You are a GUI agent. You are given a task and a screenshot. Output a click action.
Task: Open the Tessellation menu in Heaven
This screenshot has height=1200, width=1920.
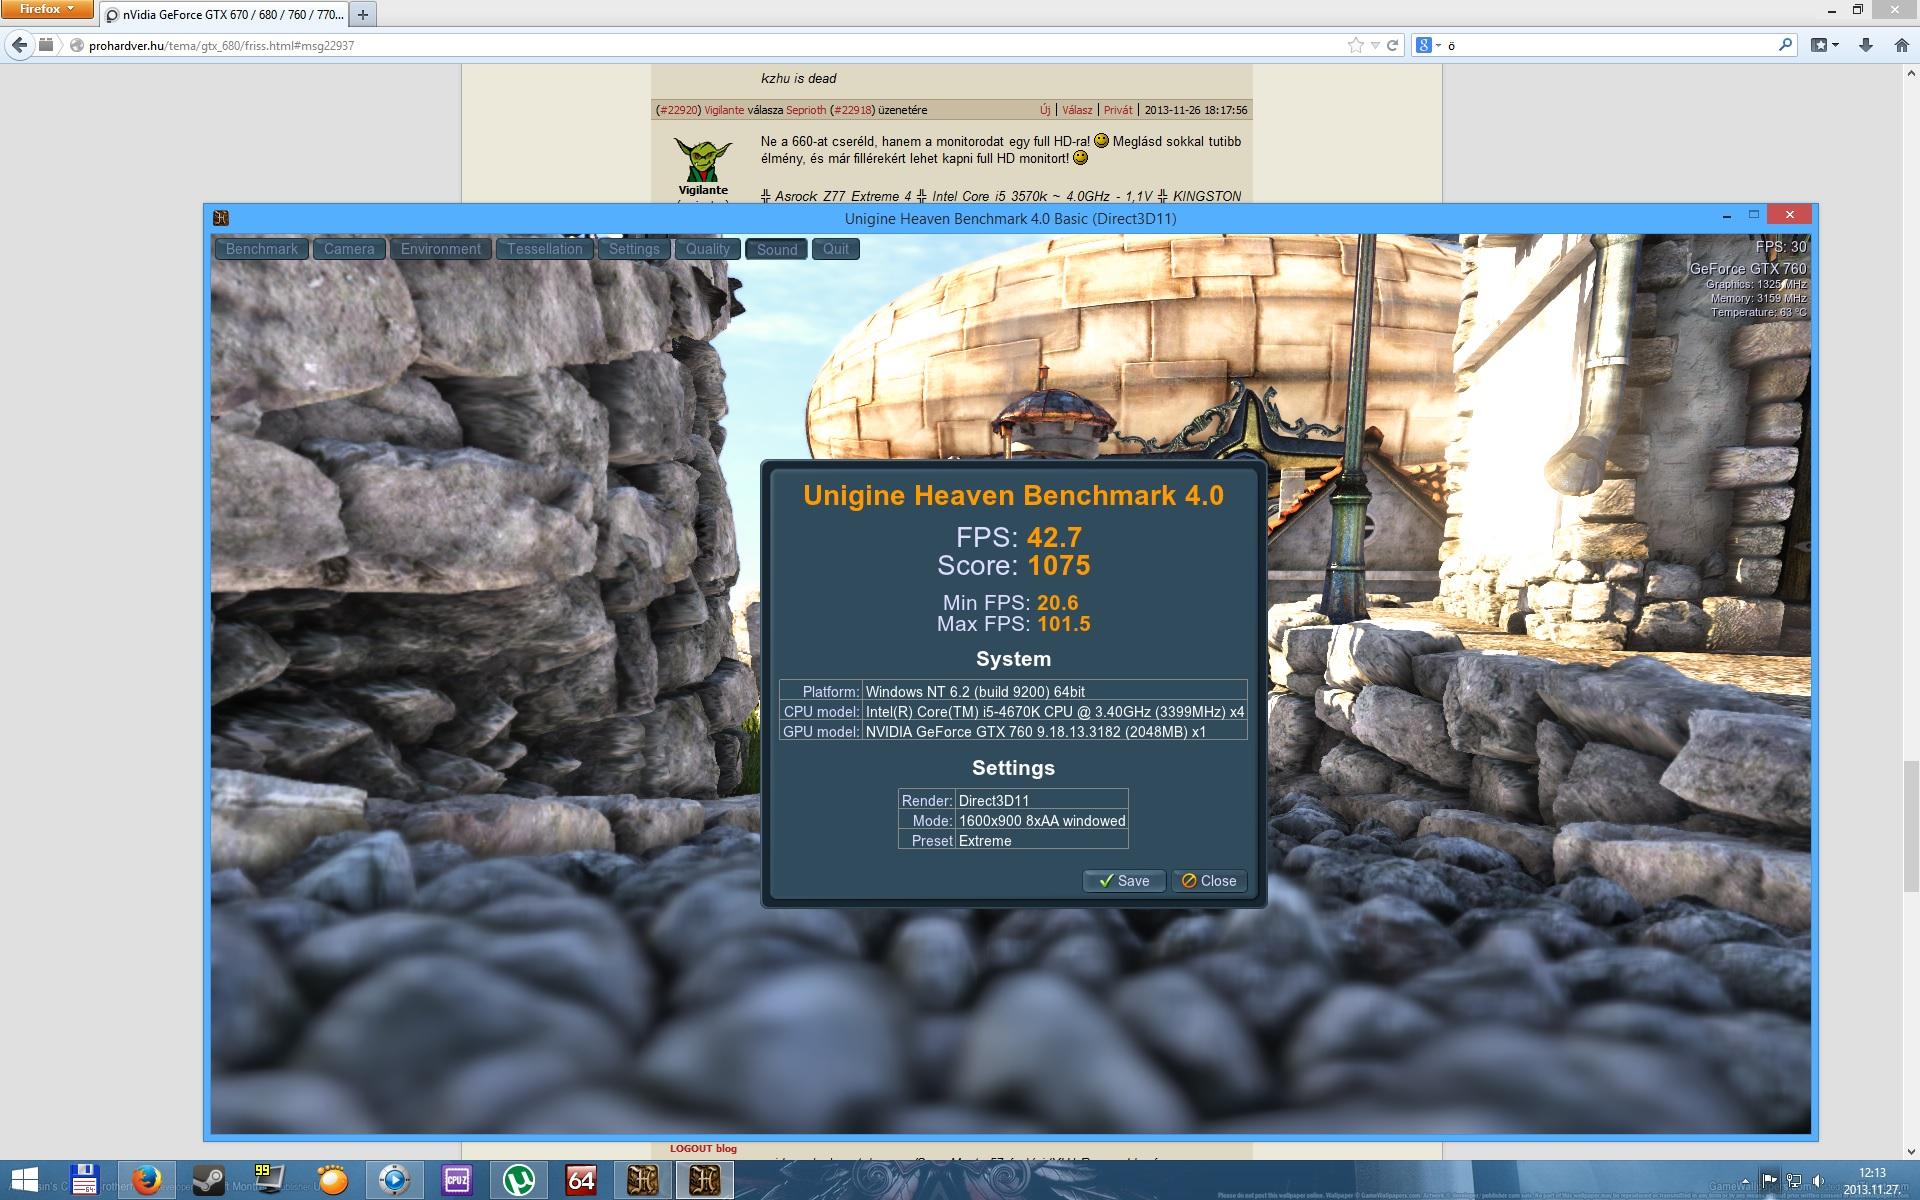click(544, 249)
